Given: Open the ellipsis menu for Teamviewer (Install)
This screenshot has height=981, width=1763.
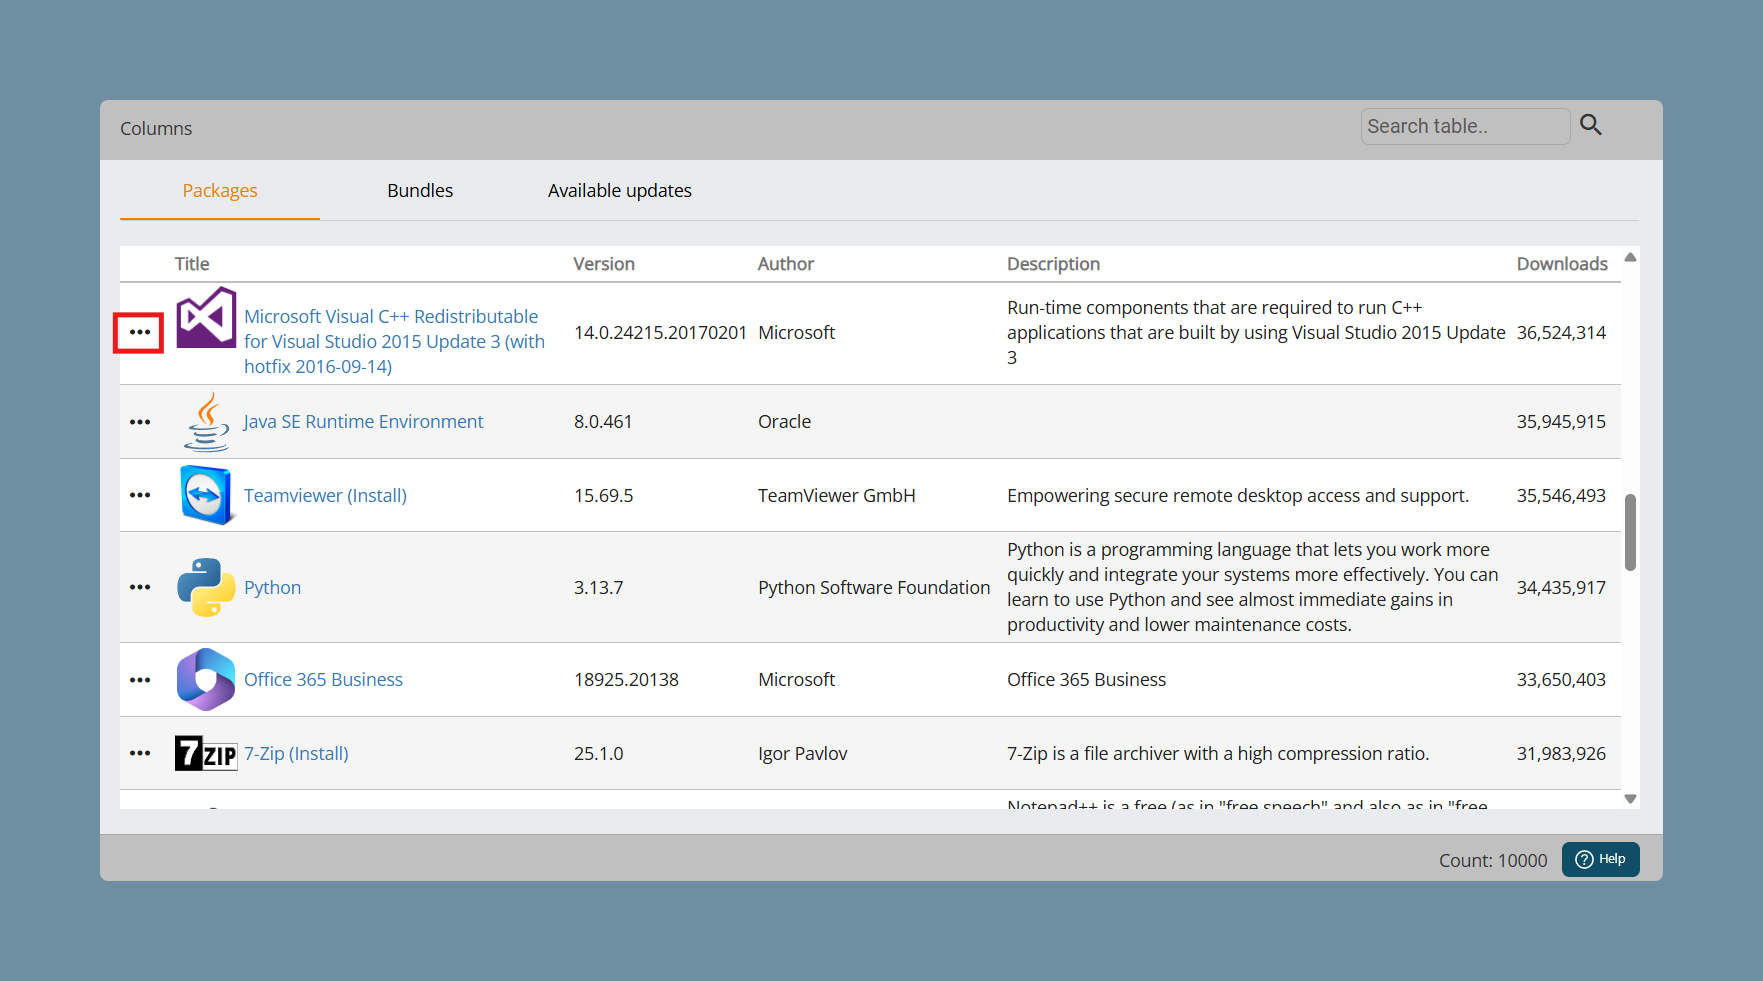Looking at the screenshot, I should (140, 495).
